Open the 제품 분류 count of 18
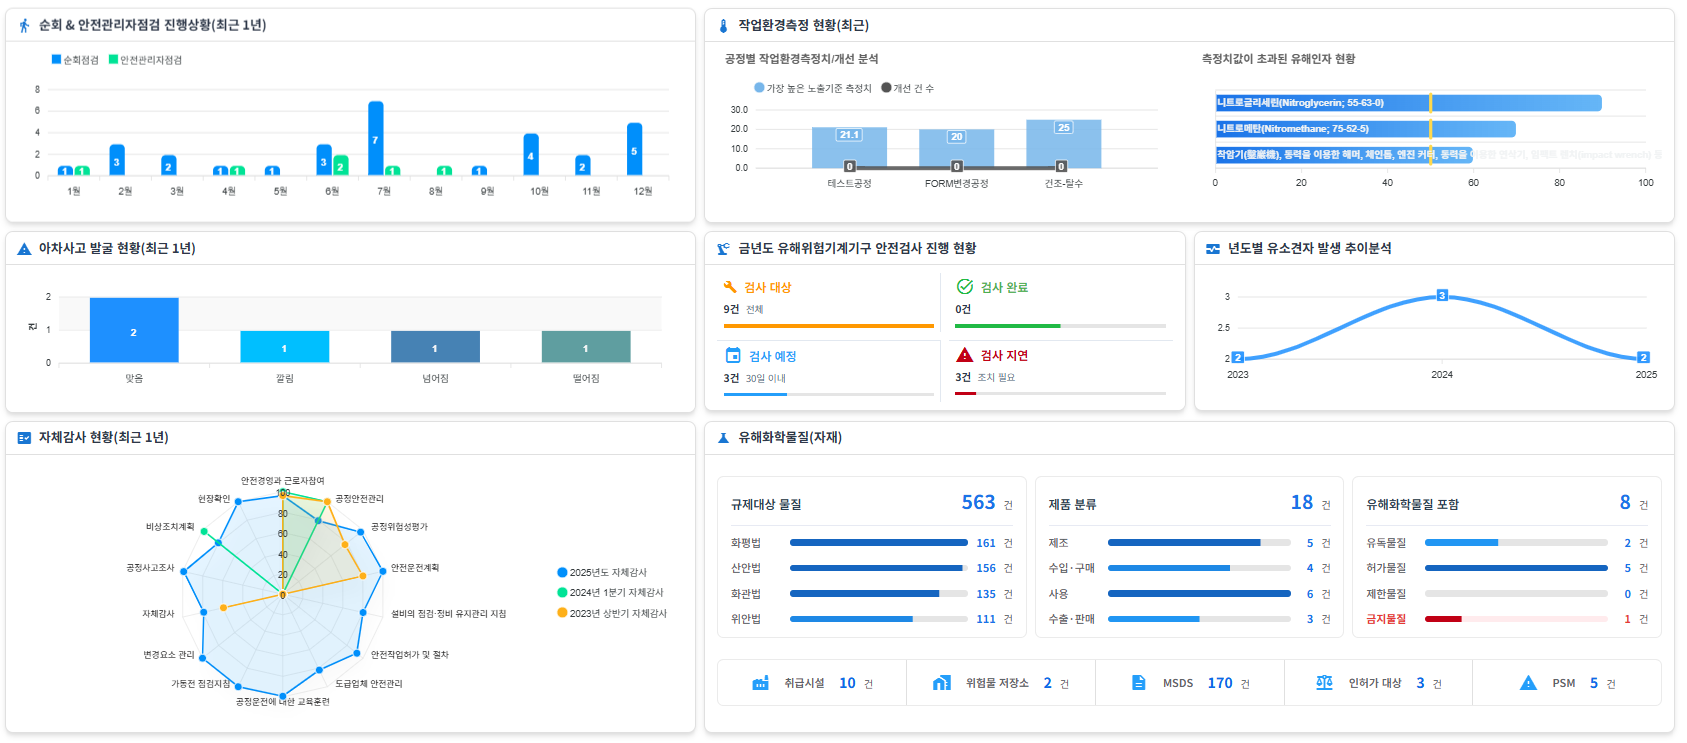Image resolution: width=1687 pixels, height=743 pixels. [x=1302, y=503]
